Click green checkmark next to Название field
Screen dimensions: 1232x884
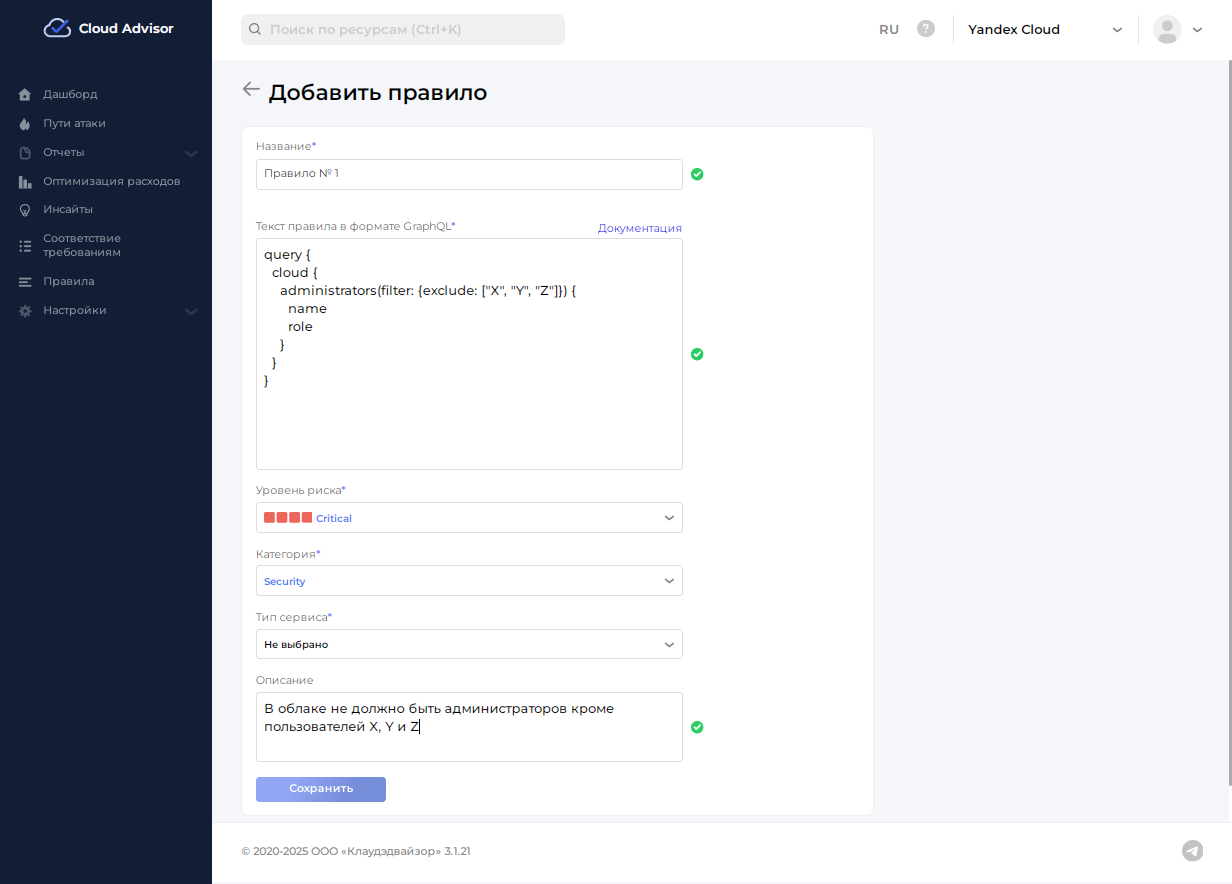(x=697, y=174)
